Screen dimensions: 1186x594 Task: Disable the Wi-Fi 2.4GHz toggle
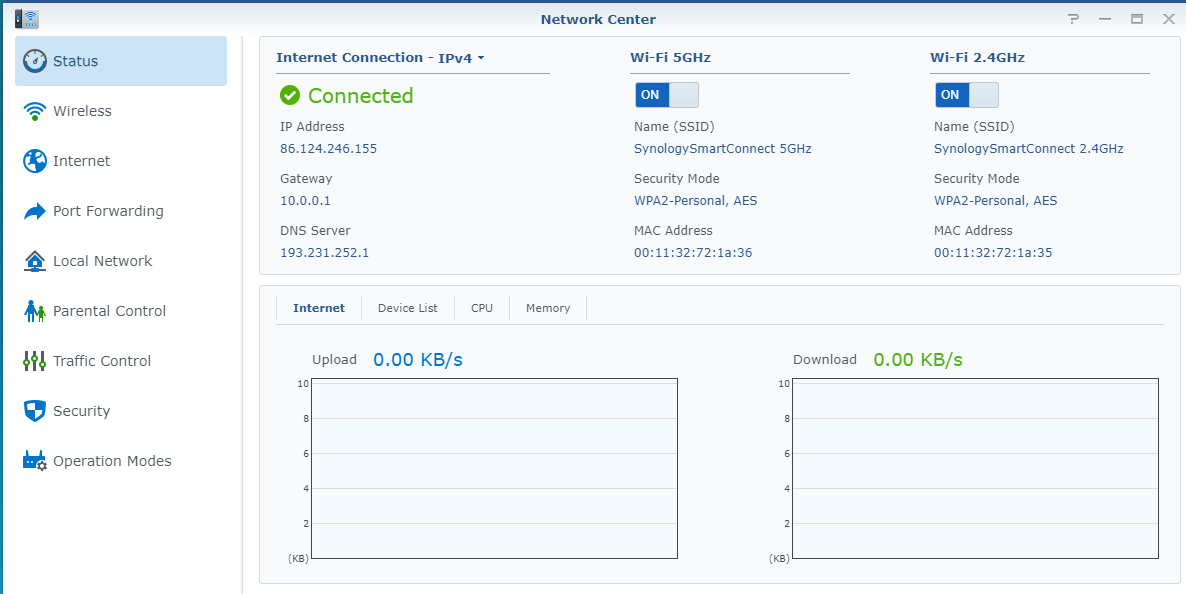click(966, 95)
